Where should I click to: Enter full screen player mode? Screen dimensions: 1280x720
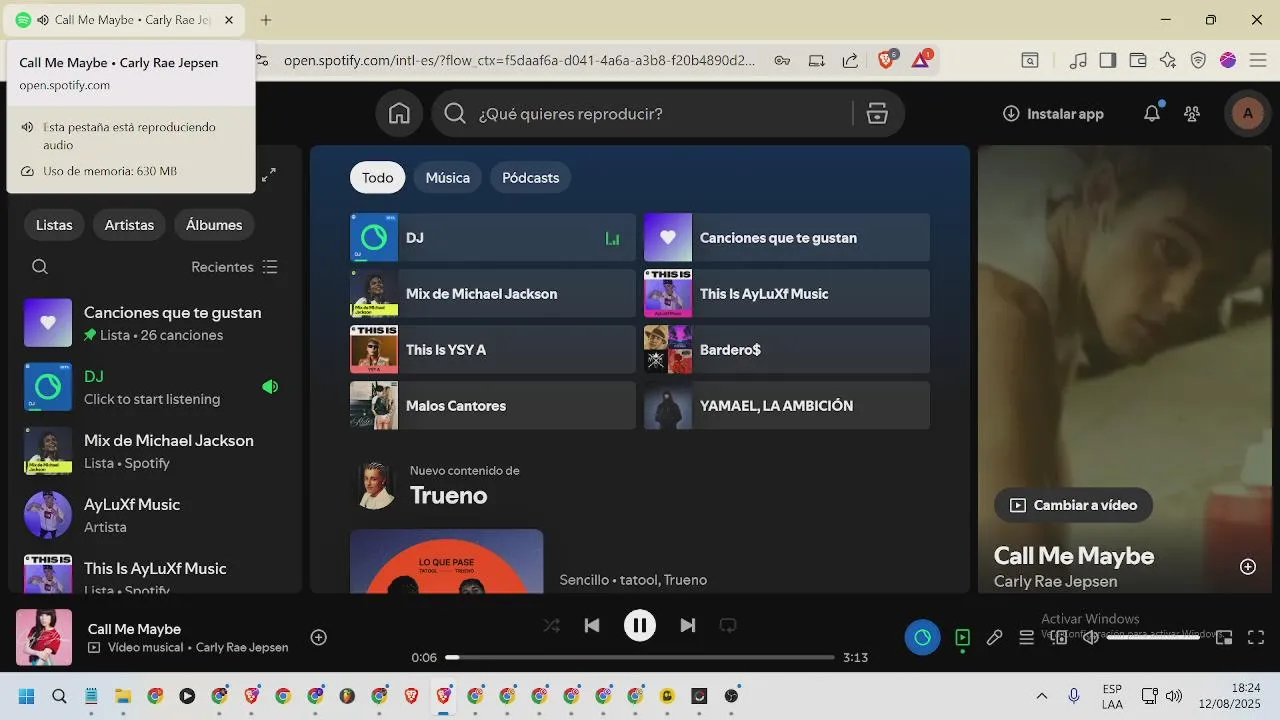coord(1256,638)
